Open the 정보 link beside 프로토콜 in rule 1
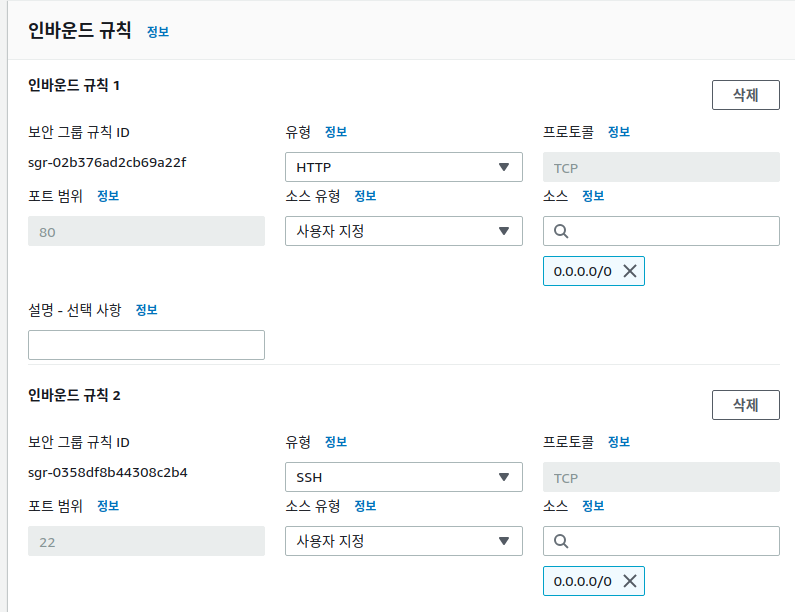795x612 pixels. coord(619,132)
